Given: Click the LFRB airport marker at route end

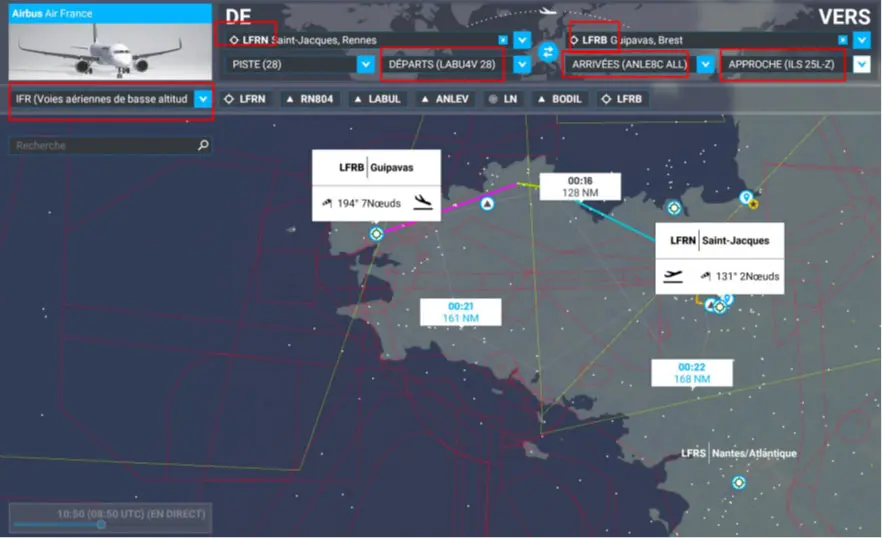Looking at the screenshot, I should click(x=376, y=234).
